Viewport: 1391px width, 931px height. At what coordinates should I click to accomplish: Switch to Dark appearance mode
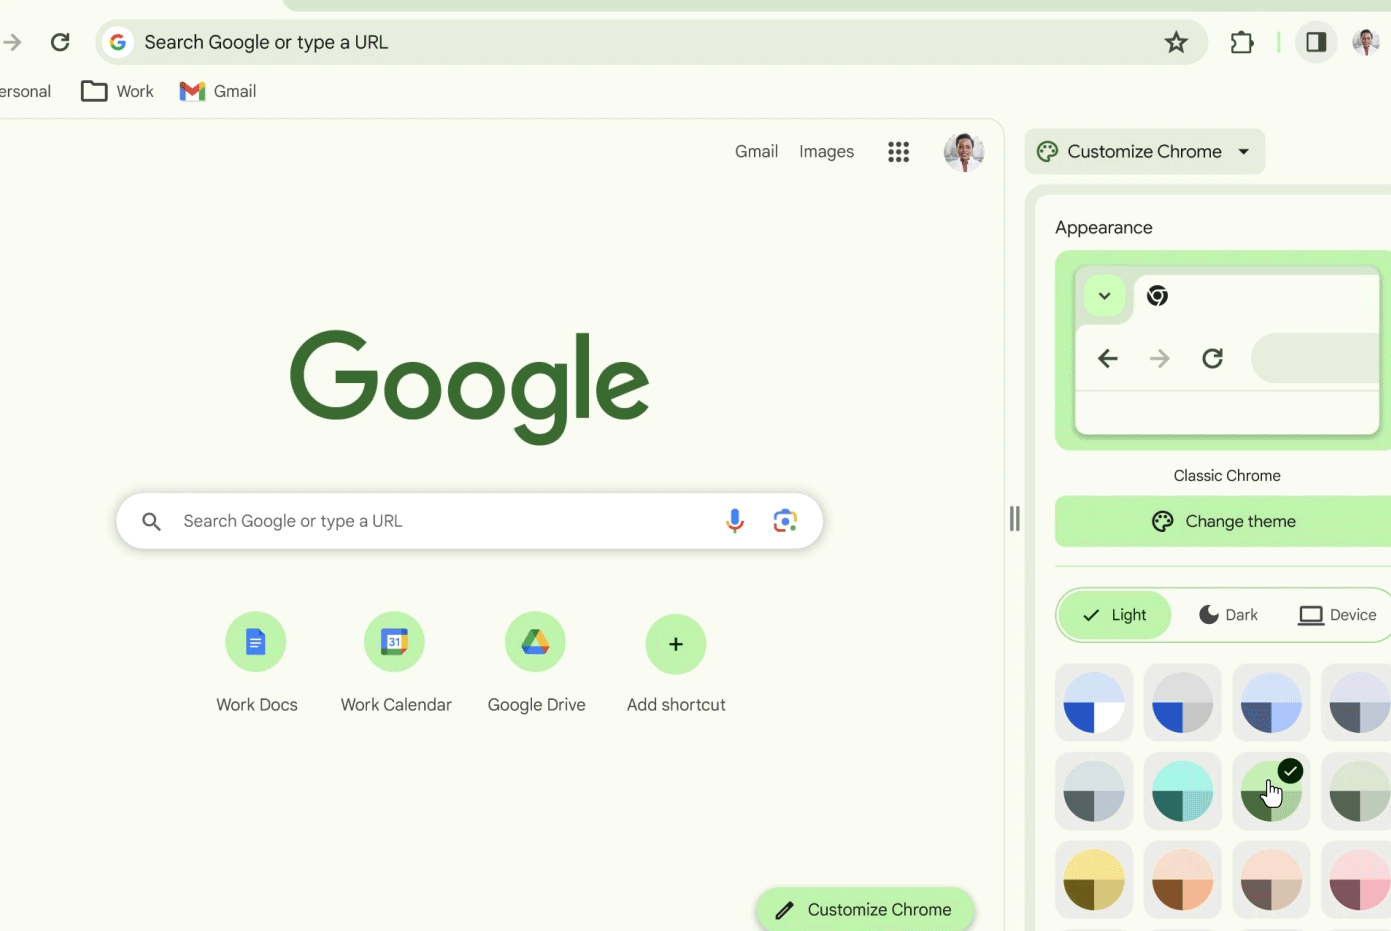[x=1228, y=615]
